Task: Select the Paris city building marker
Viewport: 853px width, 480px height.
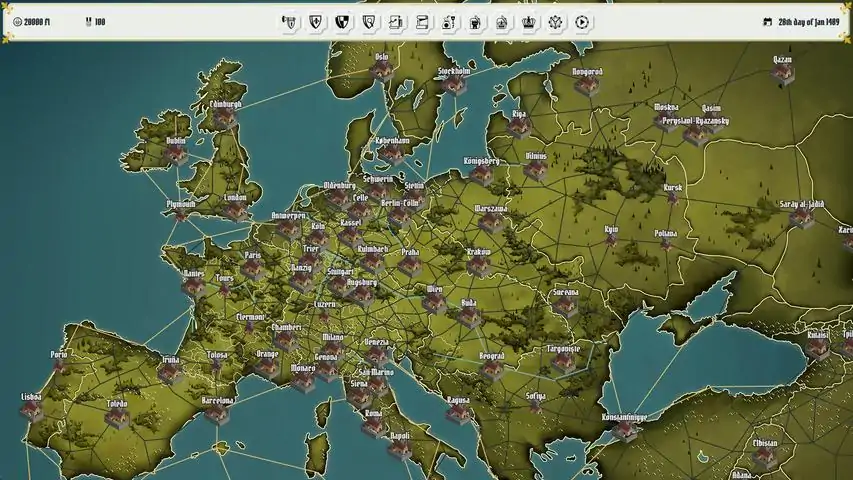Action: (253, 269)
